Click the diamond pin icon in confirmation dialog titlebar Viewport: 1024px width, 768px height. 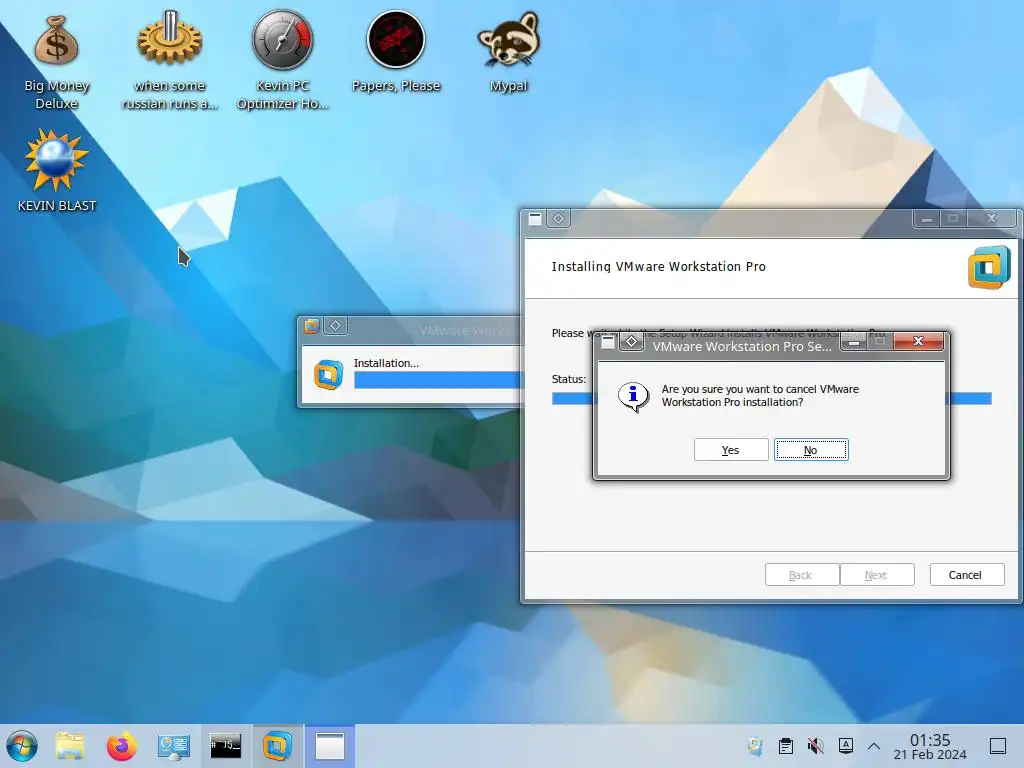click(632, 342)
